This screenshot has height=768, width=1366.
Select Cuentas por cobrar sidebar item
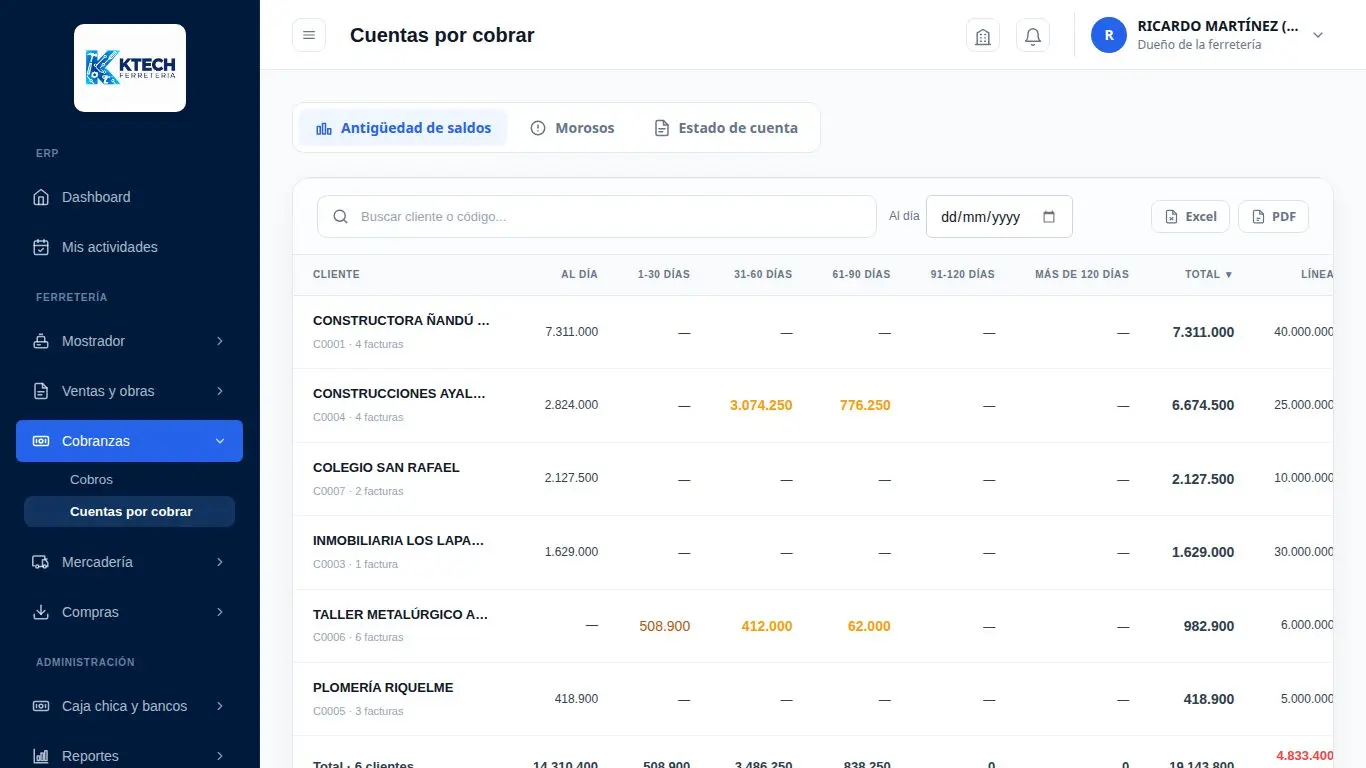(130, 512)
